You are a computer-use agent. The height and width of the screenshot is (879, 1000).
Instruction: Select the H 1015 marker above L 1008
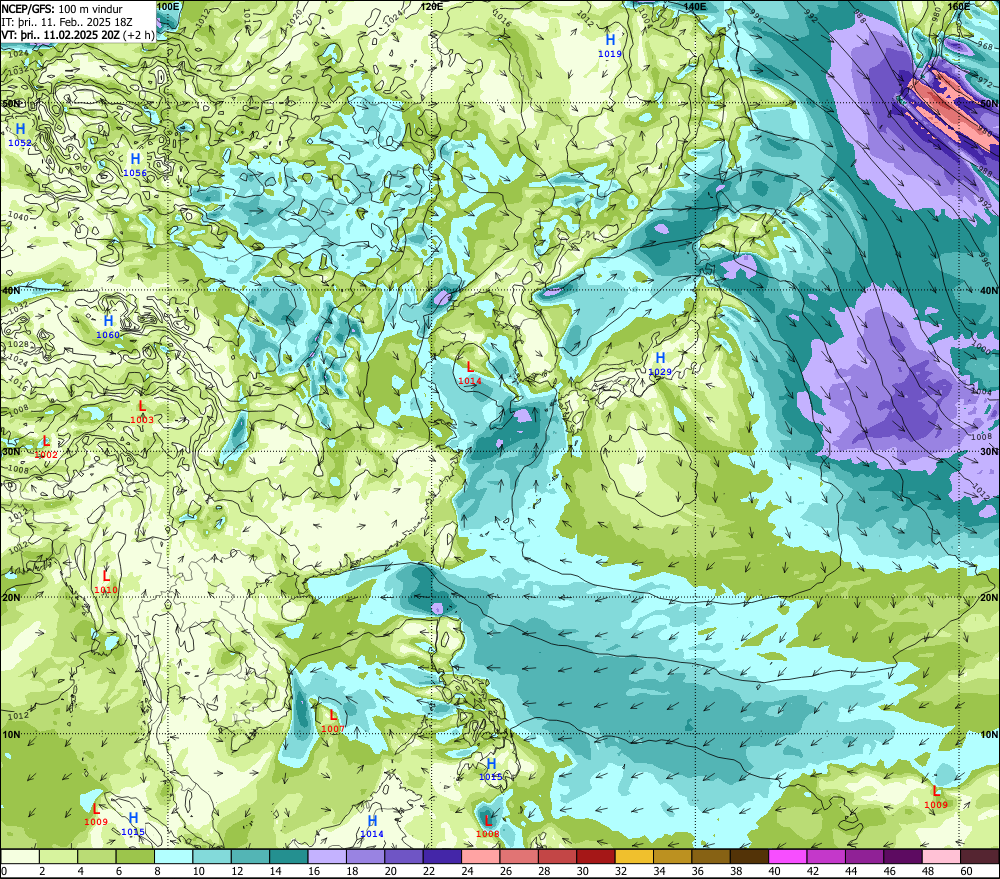491,769
